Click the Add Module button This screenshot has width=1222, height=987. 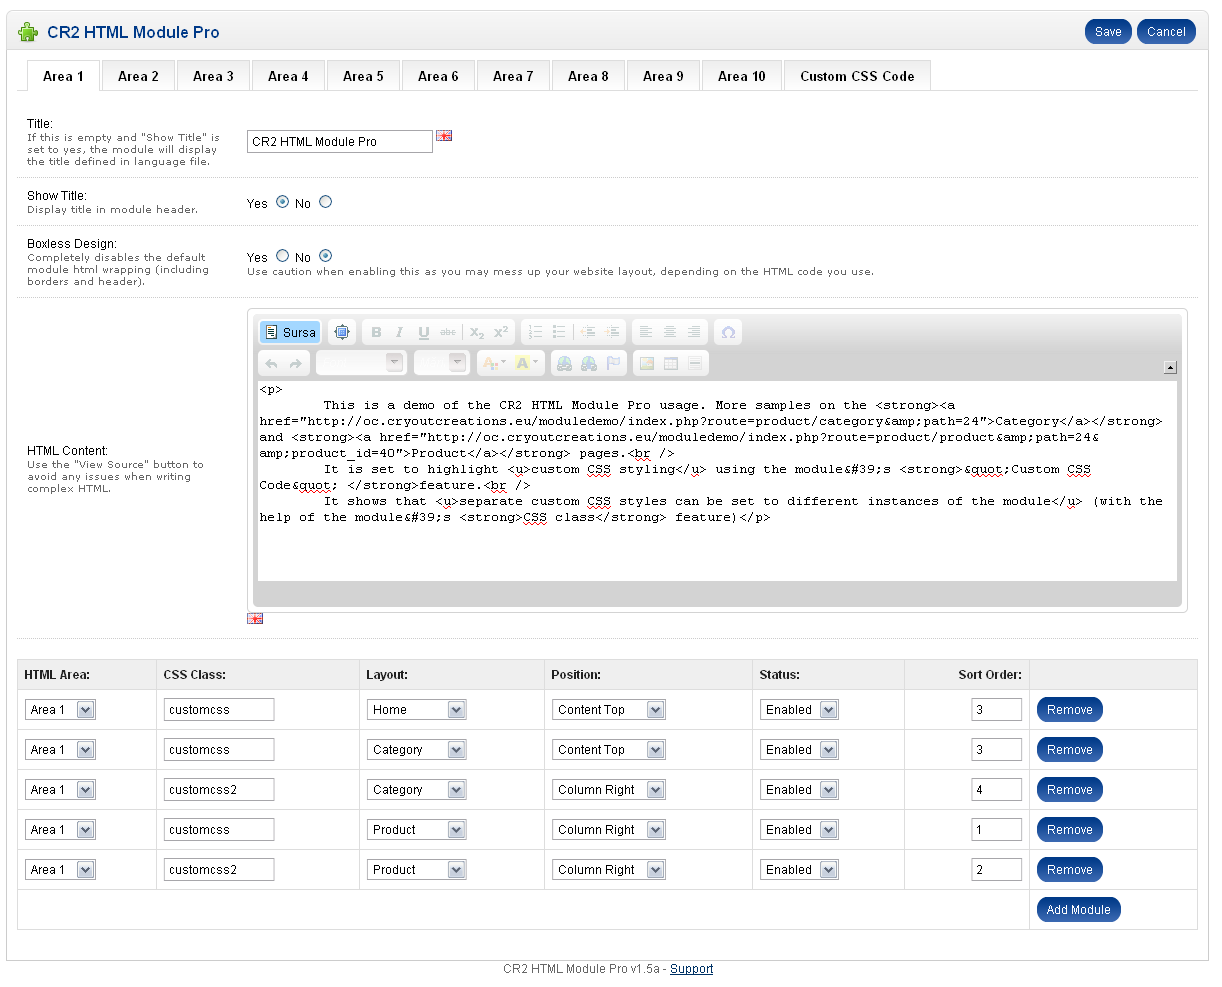[1078, 910]
